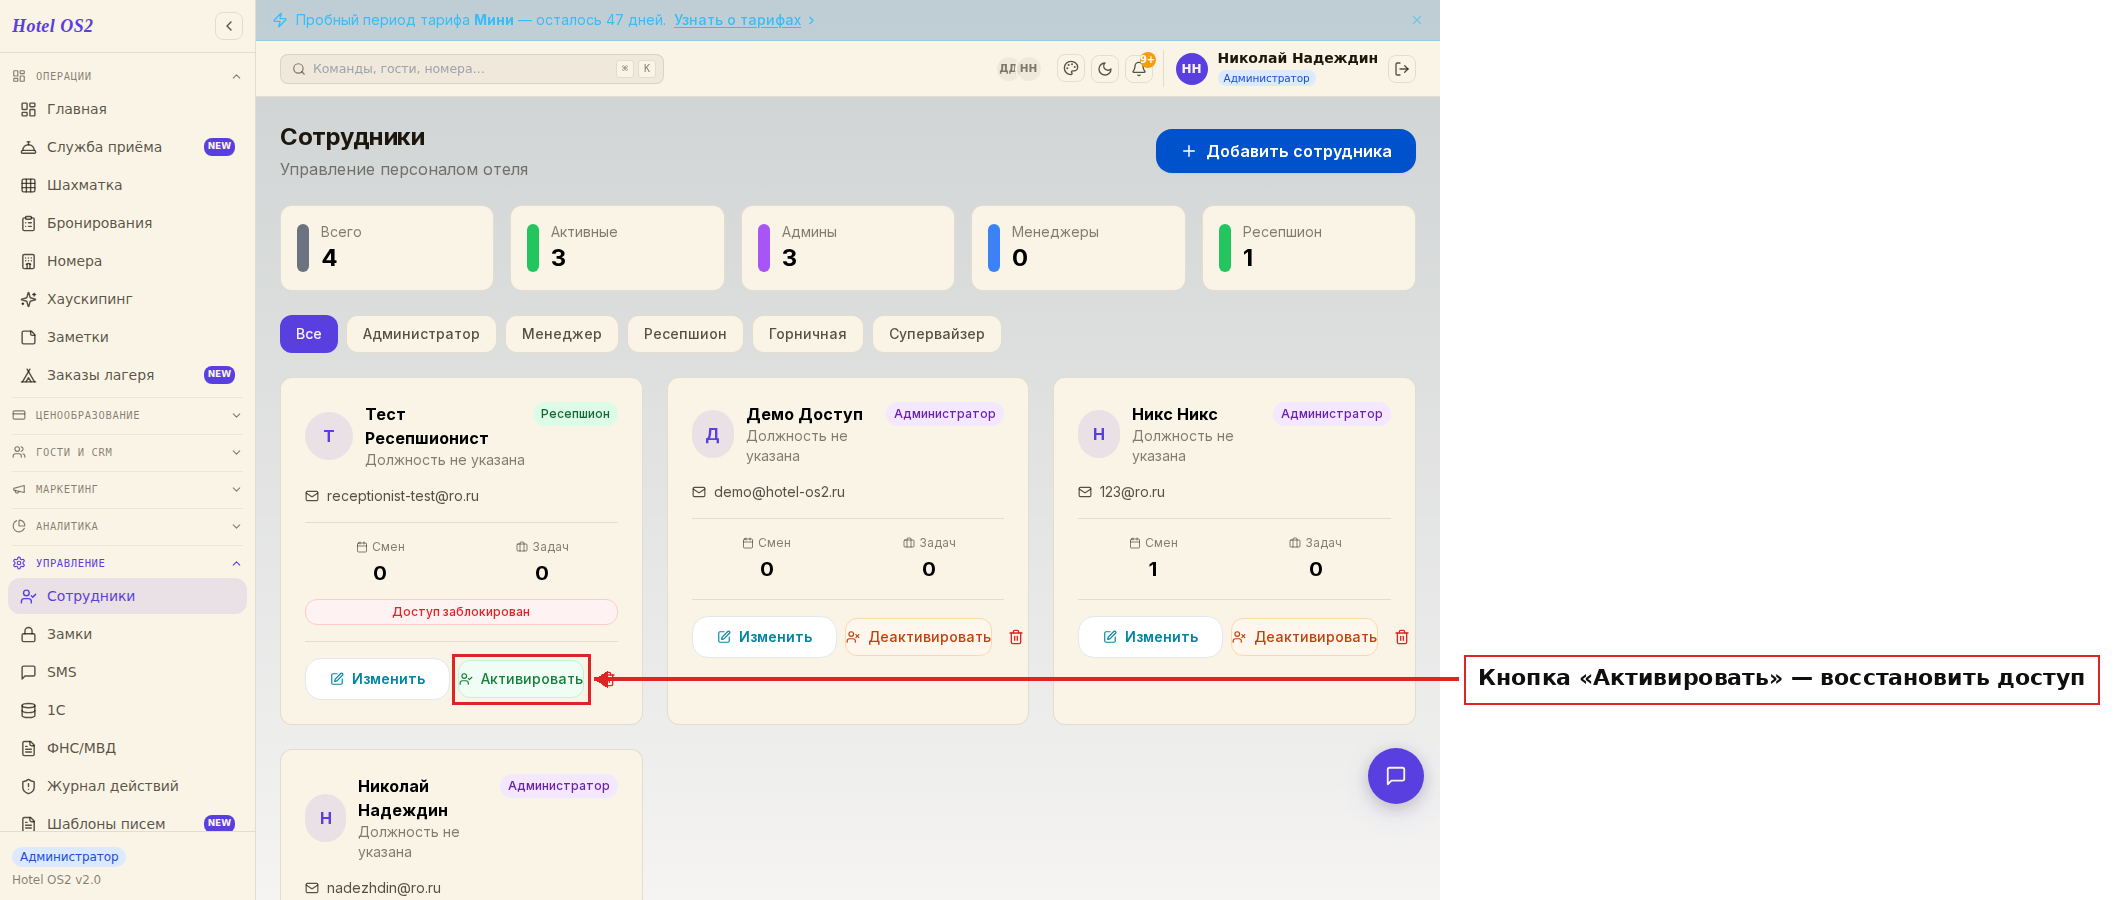Expand the ЦЕНООБРАЗОВАНИЕ section
2123x900 pixels.
tap(128, 415)
